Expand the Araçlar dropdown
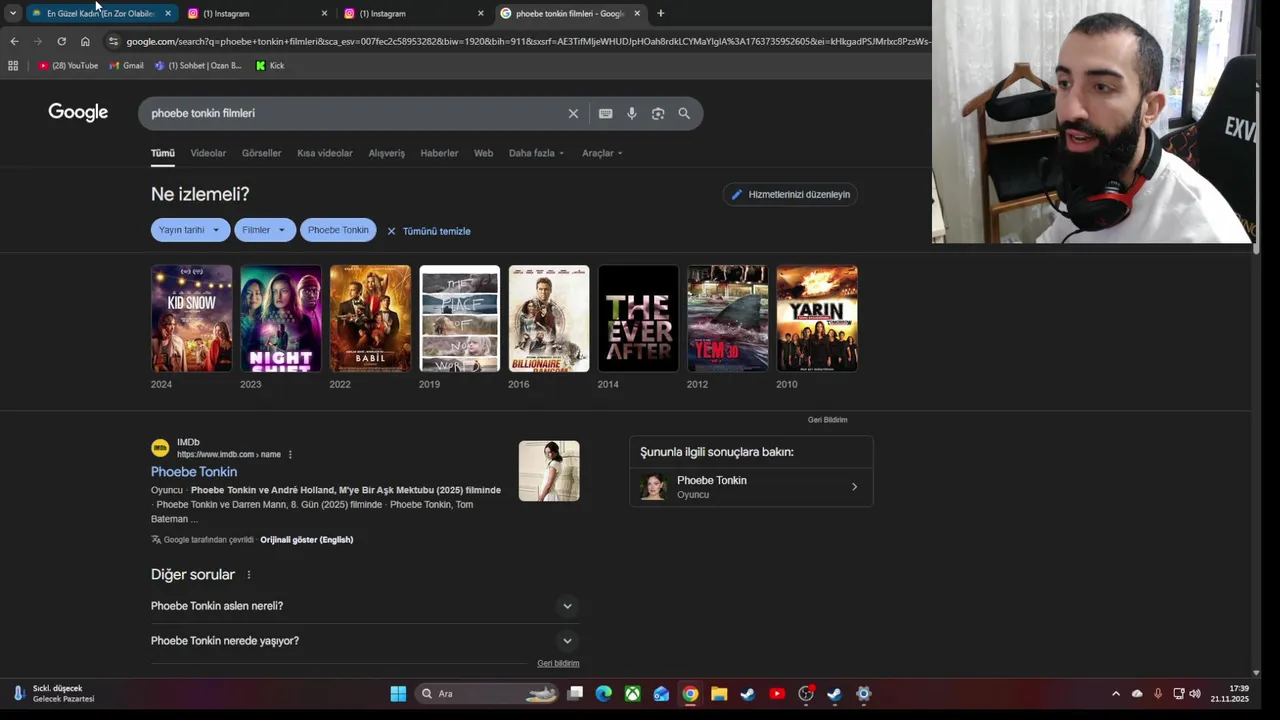The width and height of the screenshot is (1280, 720). [x=602, y=153]
